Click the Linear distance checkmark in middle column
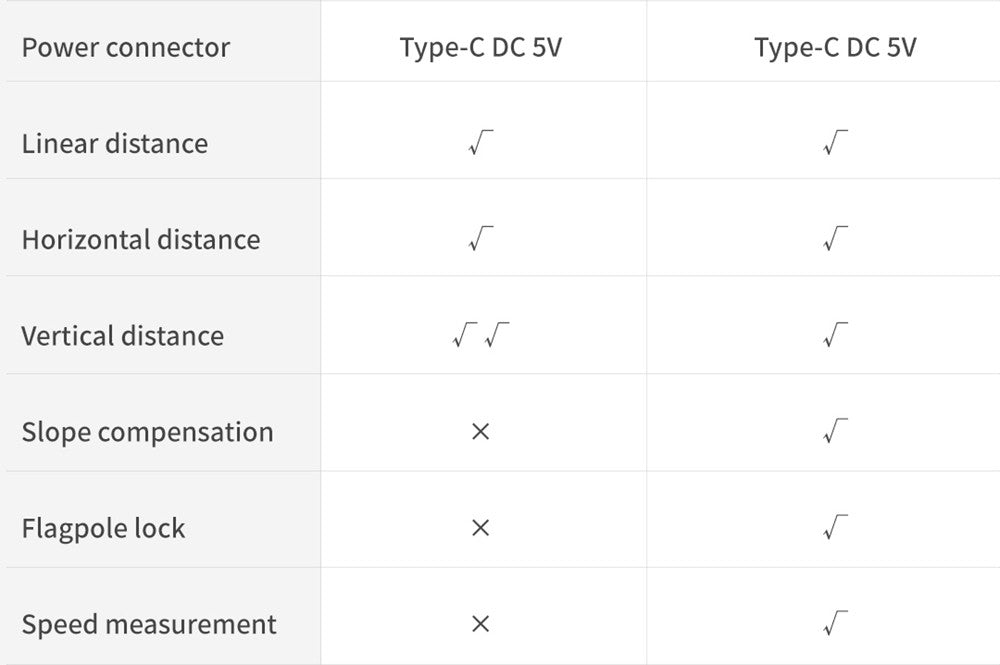Image resolution: width=1000 pixels, height=665 pixels. [480, 144]
